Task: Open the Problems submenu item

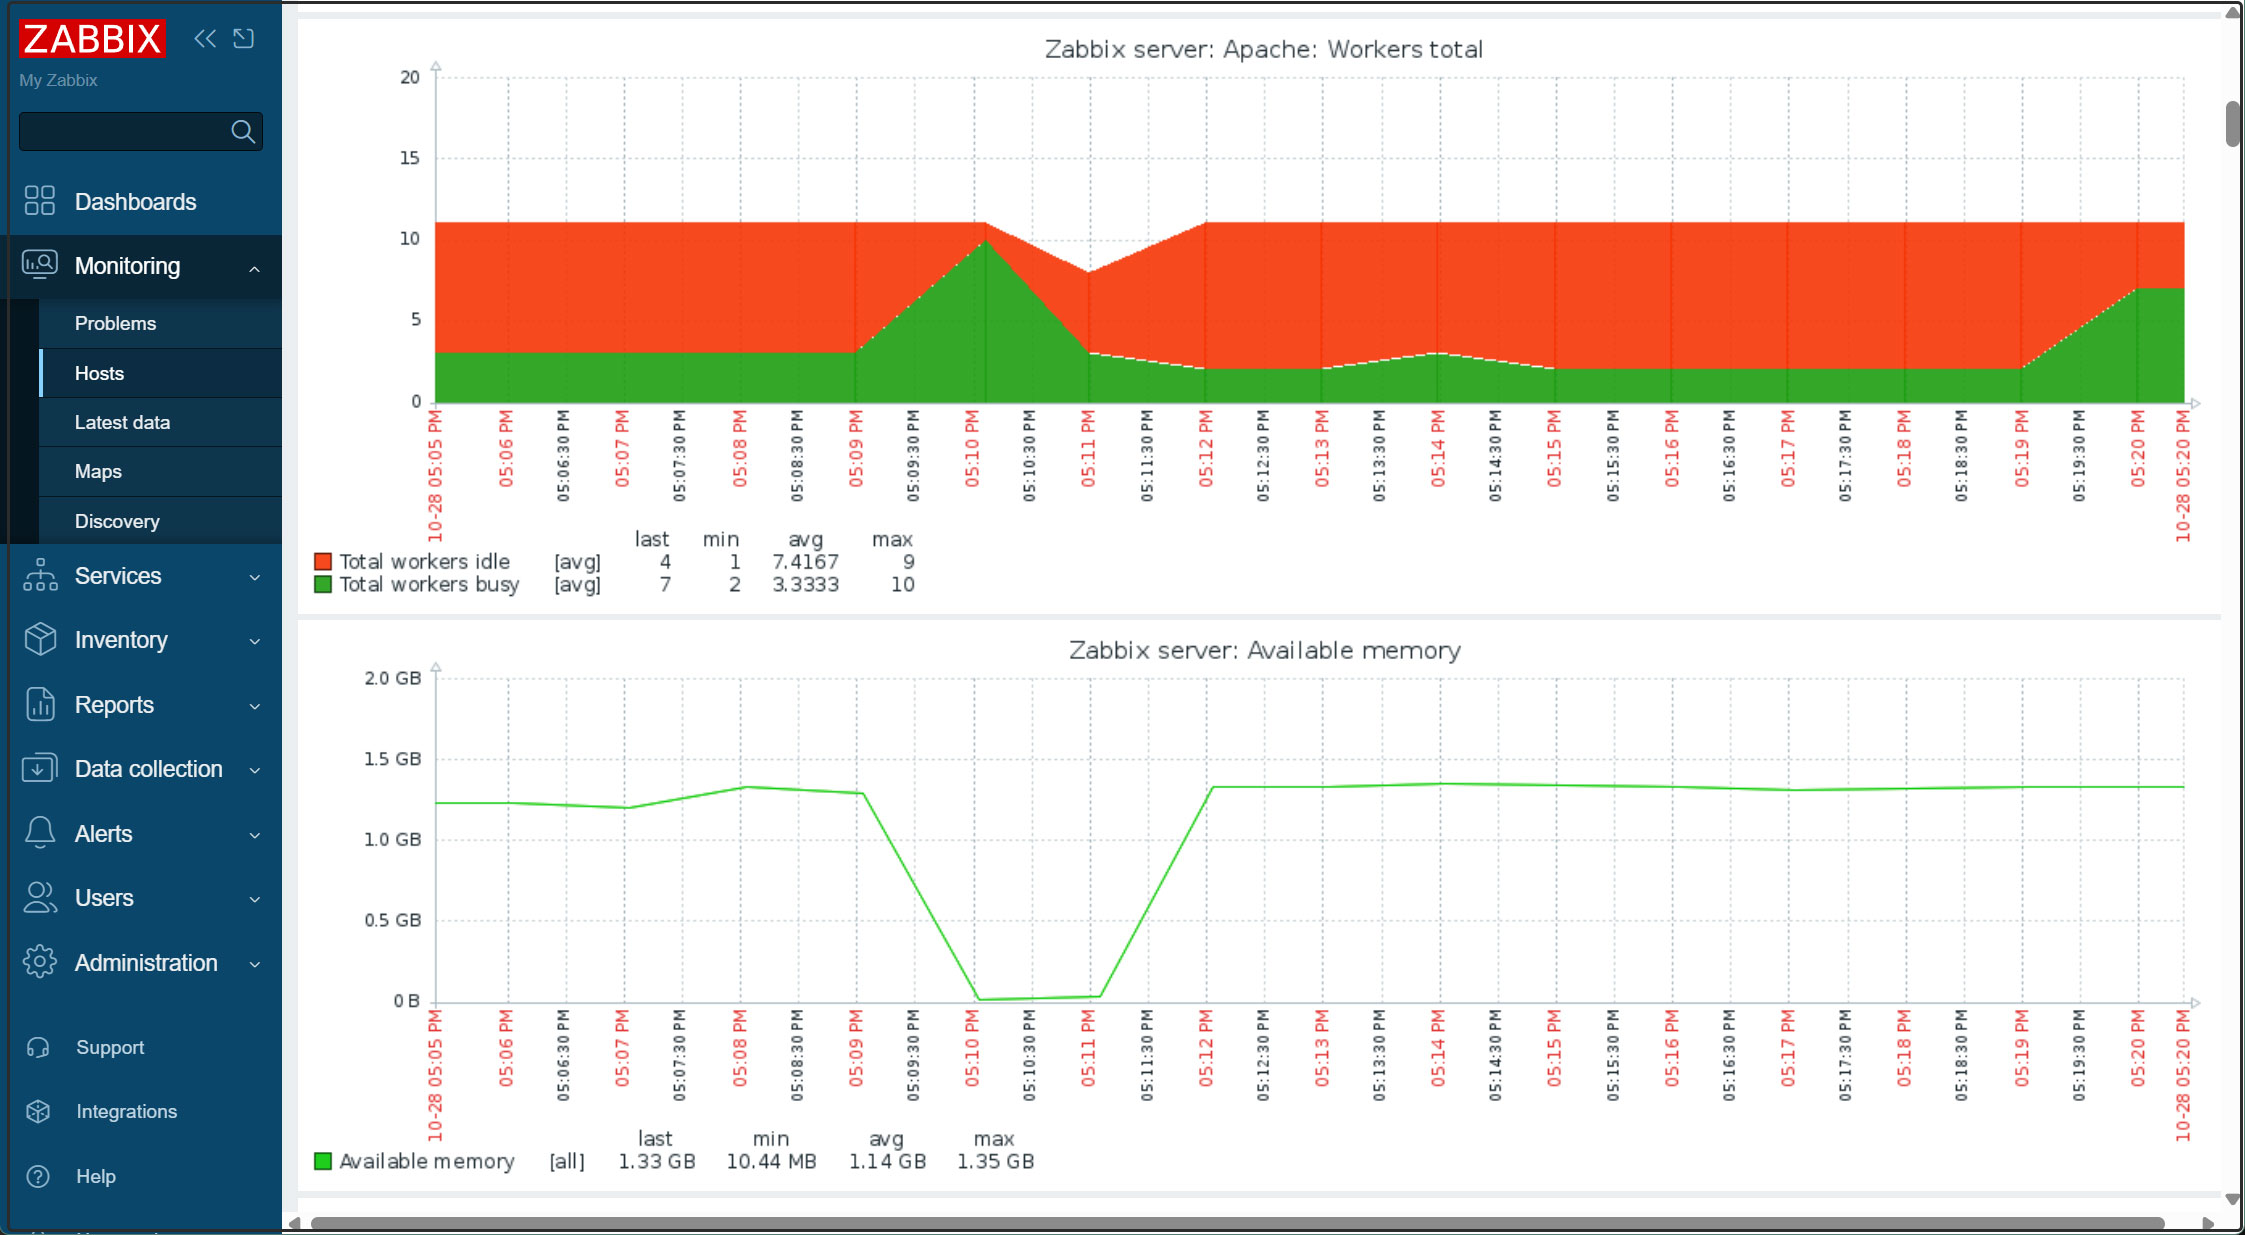Action: pyautogui.click(x=115, y=323)
